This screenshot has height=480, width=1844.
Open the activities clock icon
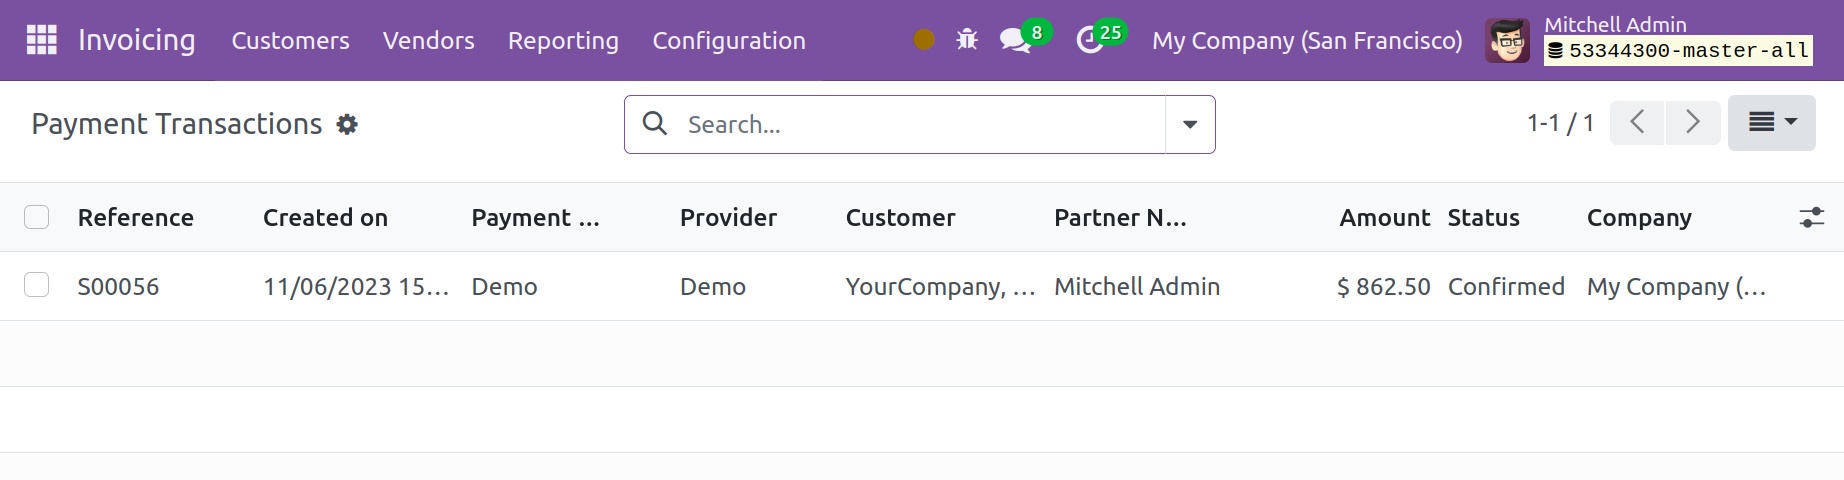pos(1089,41)
